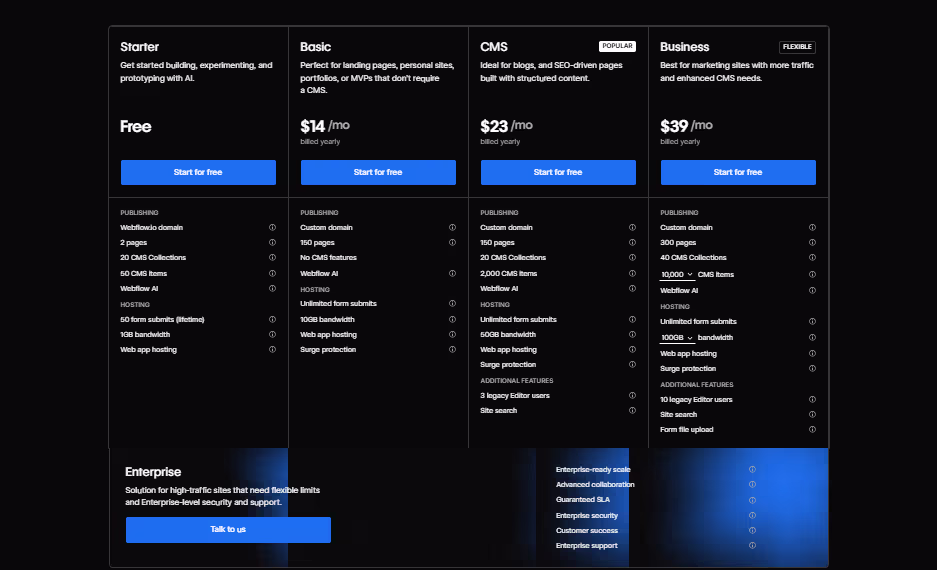The height and width of the screenshot is (570, 937).
Task: Click info icon for Guaranteed SLA
Action: point(752,500)
